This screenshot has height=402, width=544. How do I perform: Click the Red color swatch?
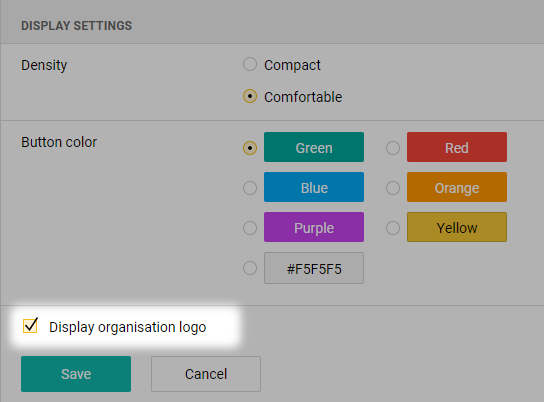(457, 147)
